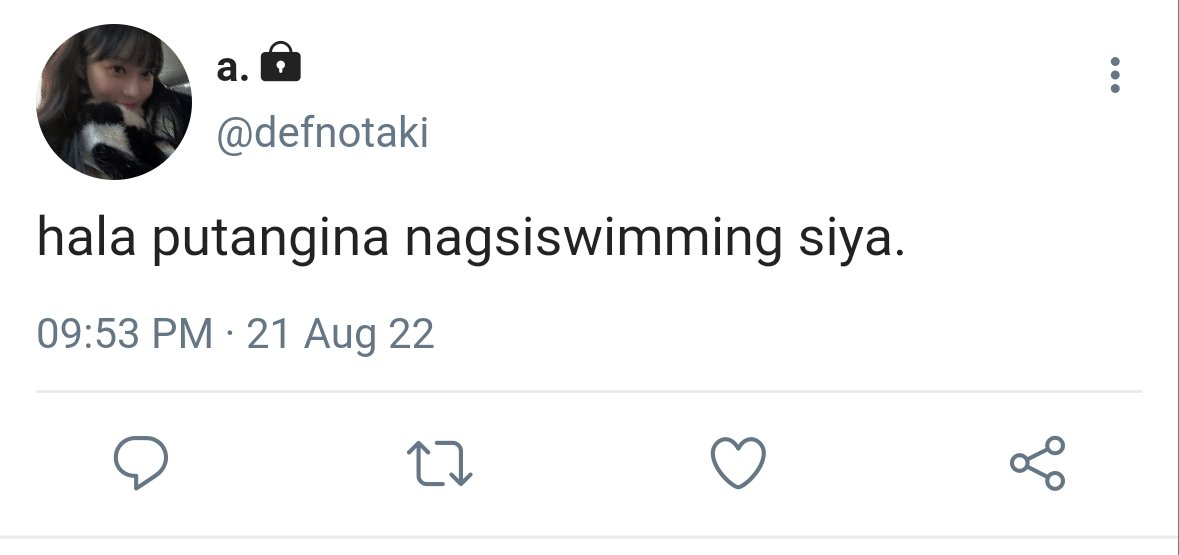Image resolution: width=1179 pixels, height=555 pixels.
Task: Open the profile picture of user a.
Action: pos(114,102)
